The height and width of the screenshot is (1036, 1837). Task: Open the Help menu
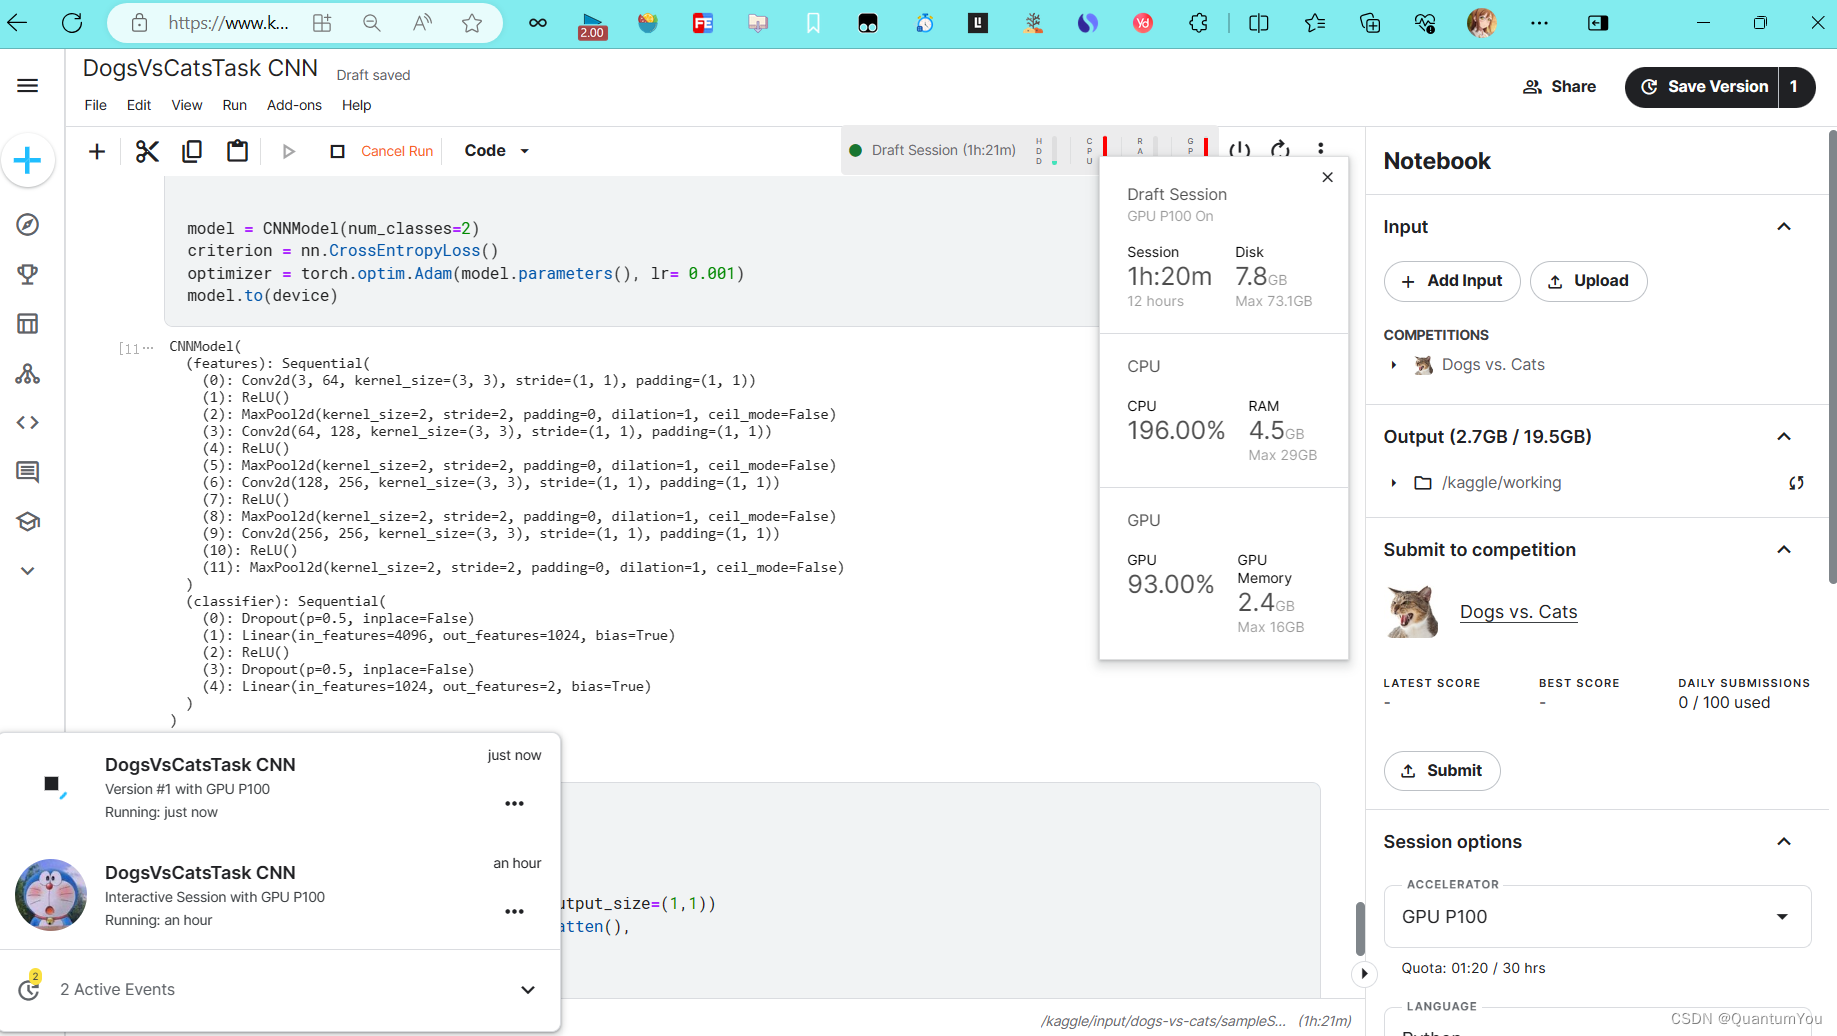pyautogui.click(x=356, y=105)
